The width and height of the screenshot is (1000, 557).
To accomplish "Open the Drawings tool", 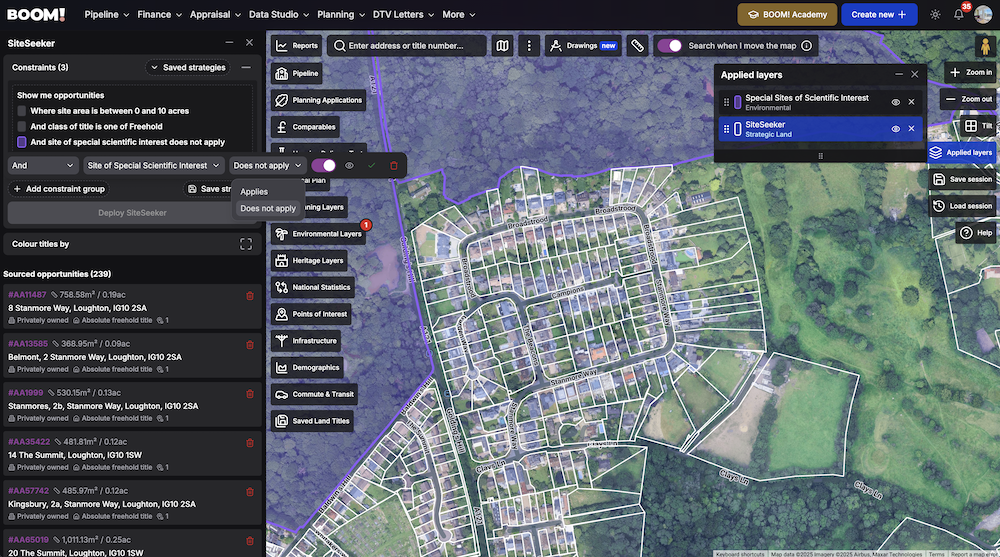I will pyautogui.click(x=583, y=46).
